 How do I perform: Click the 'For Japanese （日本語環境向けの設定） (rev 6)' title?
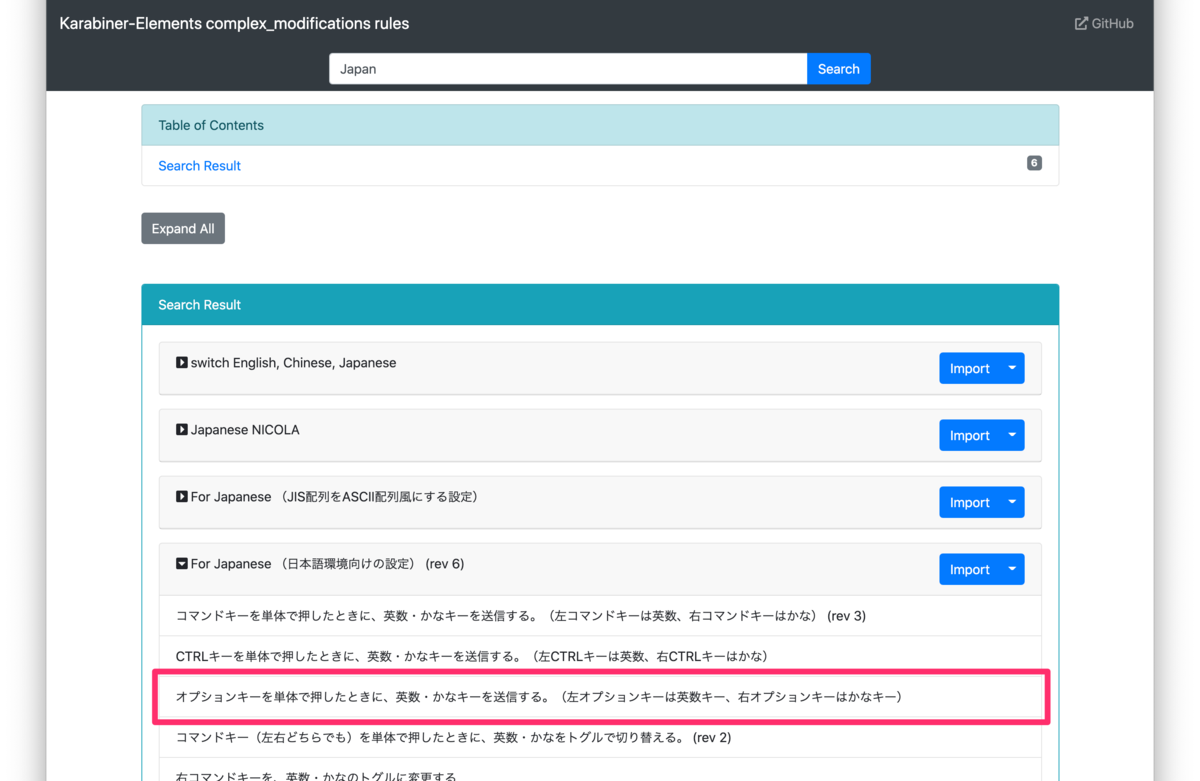(x=327, y=564)
